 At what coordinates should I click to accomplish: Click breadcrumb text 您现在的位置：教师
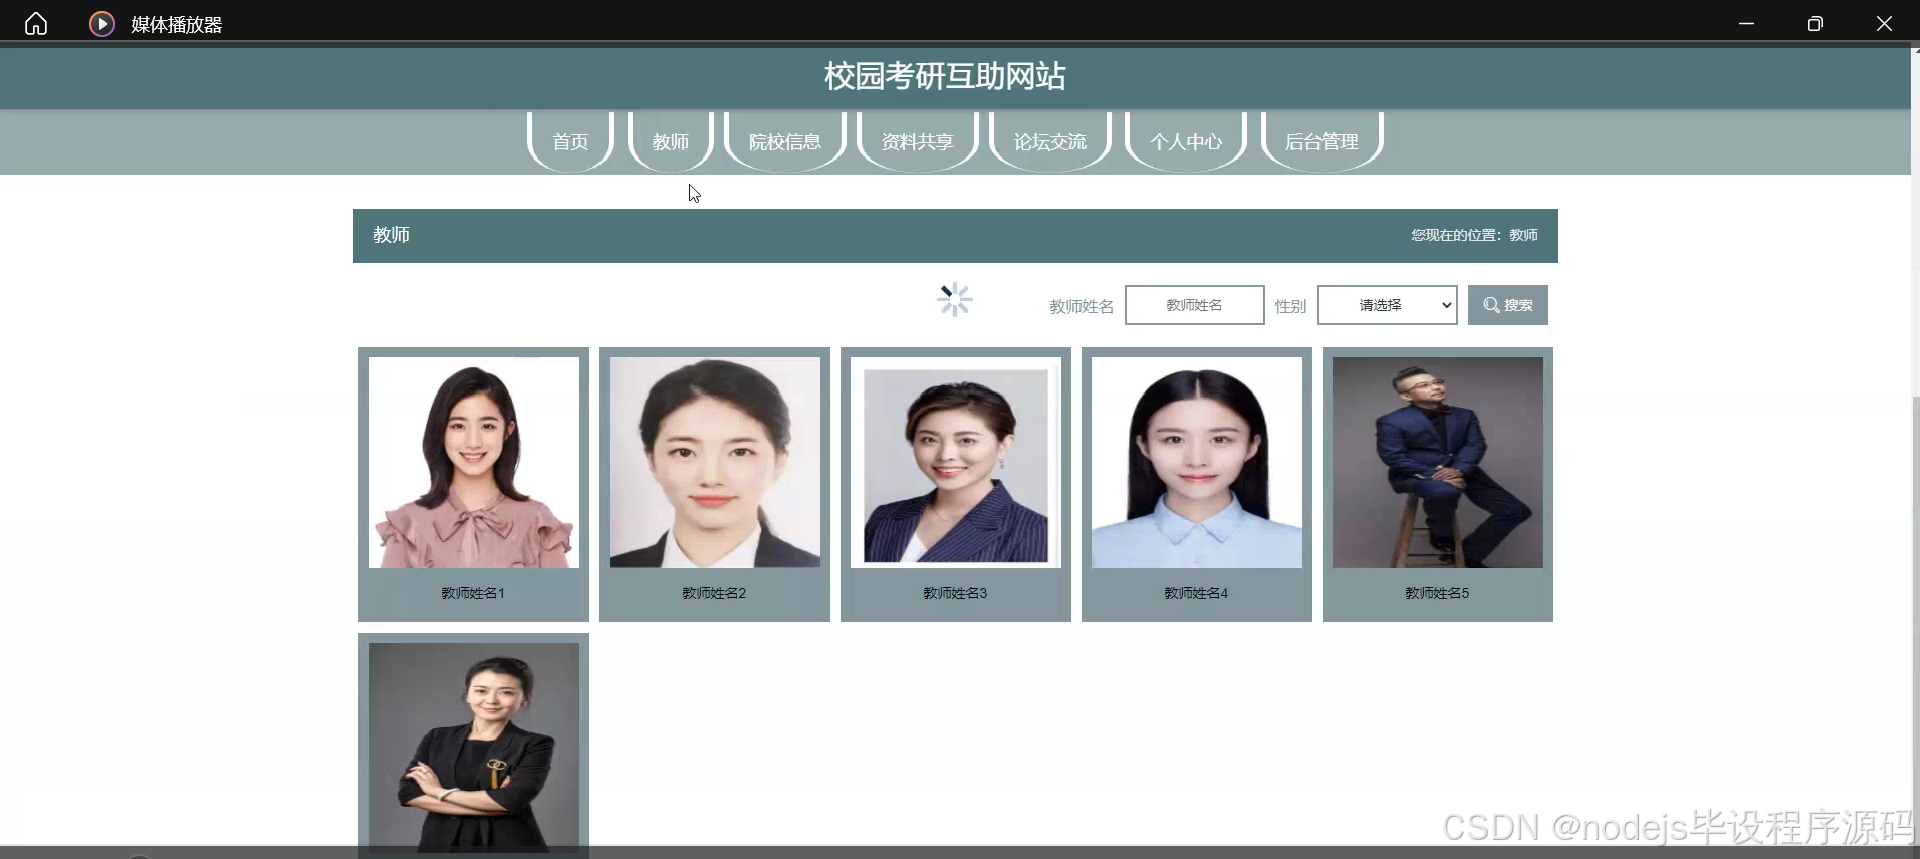(x=1474, y=235)
